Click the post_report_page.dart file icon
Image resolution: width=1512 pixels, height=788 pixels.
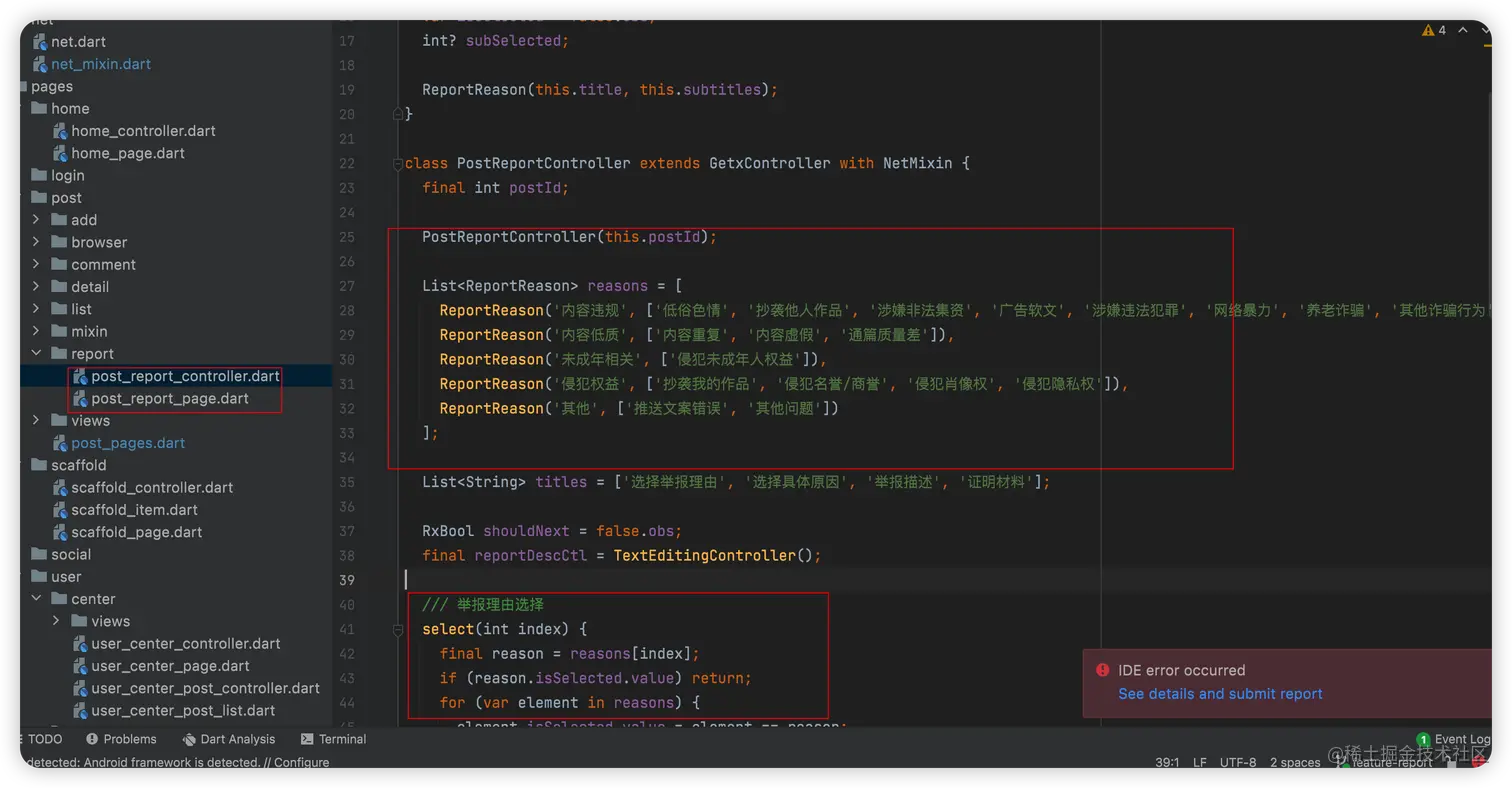80,399
